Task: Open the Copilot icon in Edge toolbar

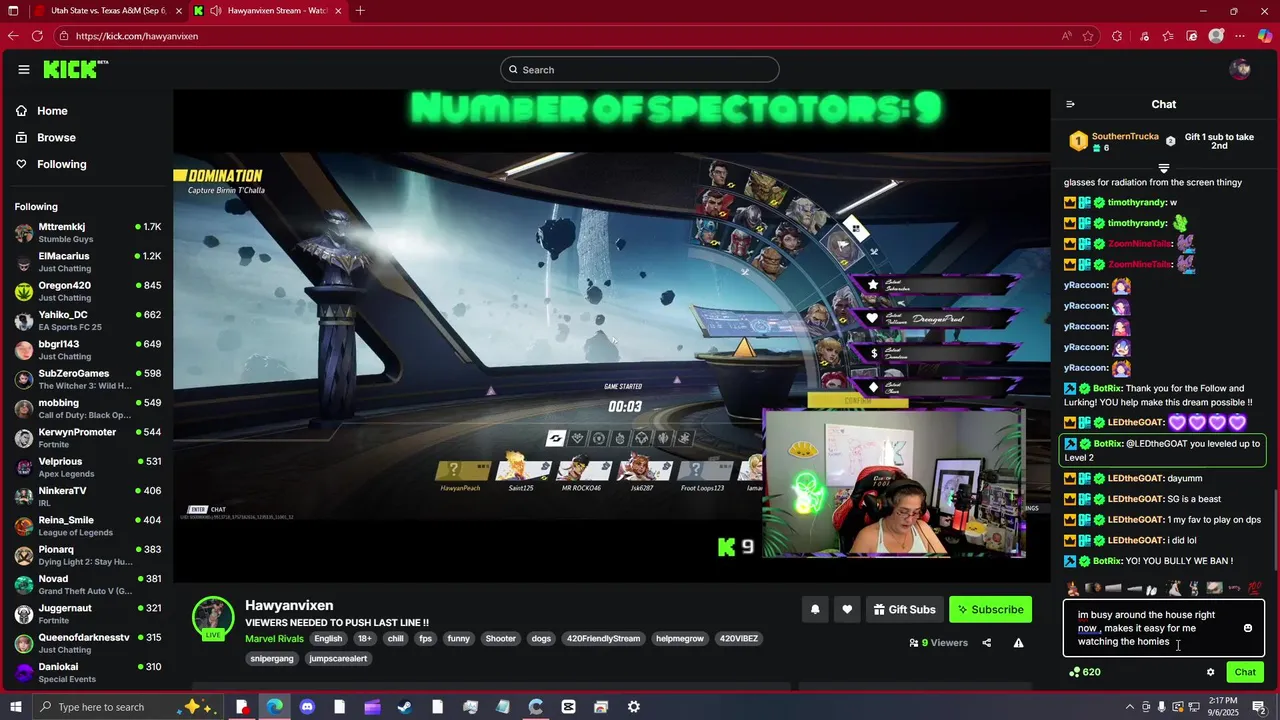Action: [x=1265, y=36]
